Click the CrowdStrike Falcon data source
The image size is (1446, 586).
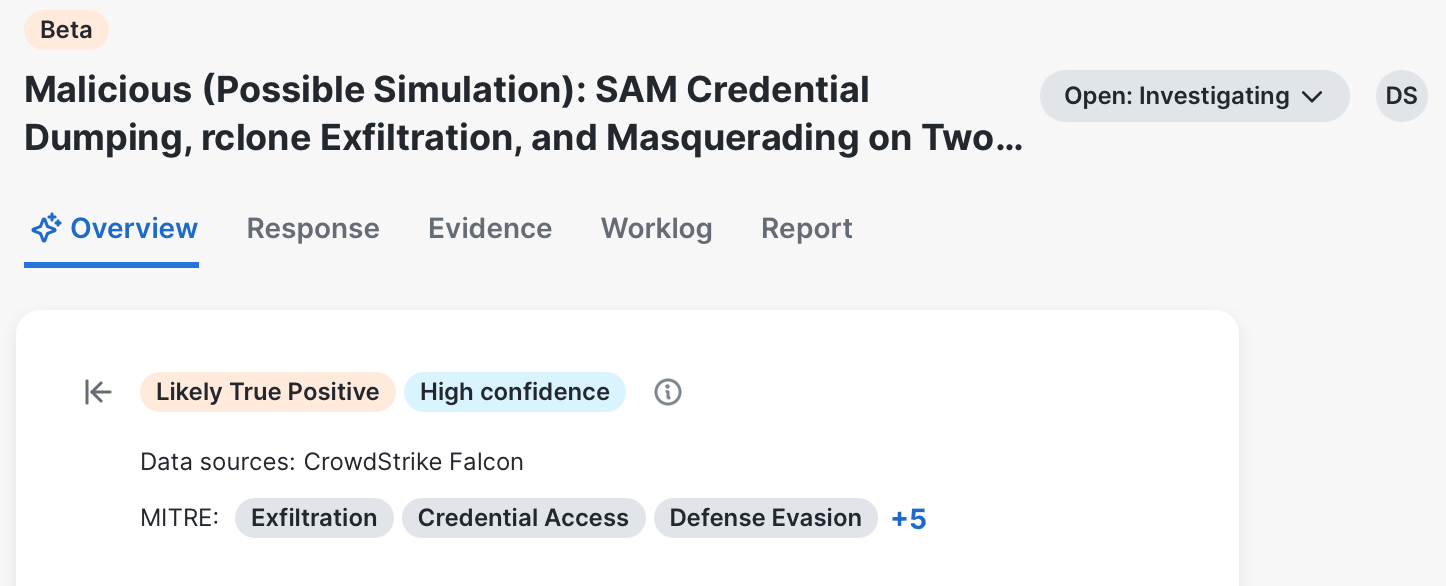pyautogui.click(x=413, y=462)
